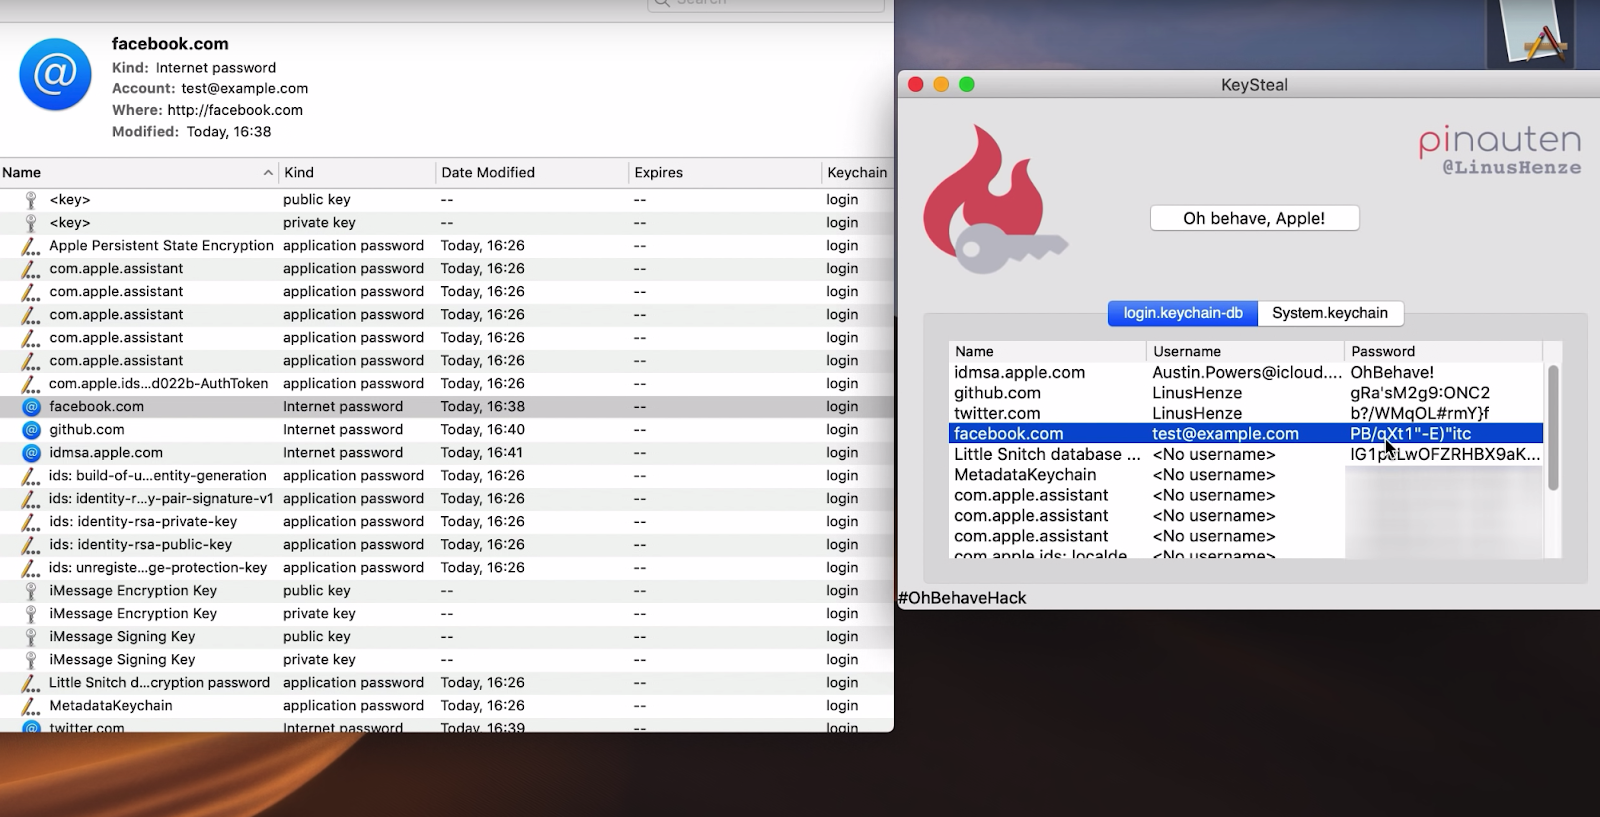Click the Keychain Access search field magnifier
Screen dimensions: 1600x817
pyautogui.click(x=662, y=3)
